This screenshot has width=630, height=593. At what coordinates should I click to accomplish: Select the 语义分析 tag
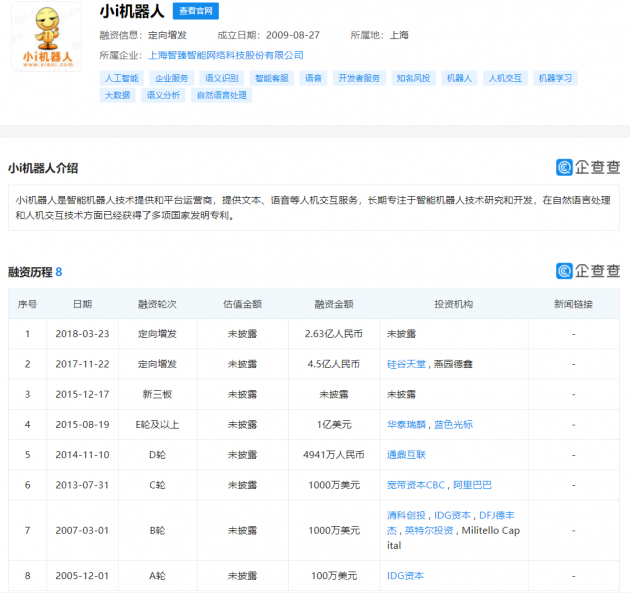click(x=163, y=95)
